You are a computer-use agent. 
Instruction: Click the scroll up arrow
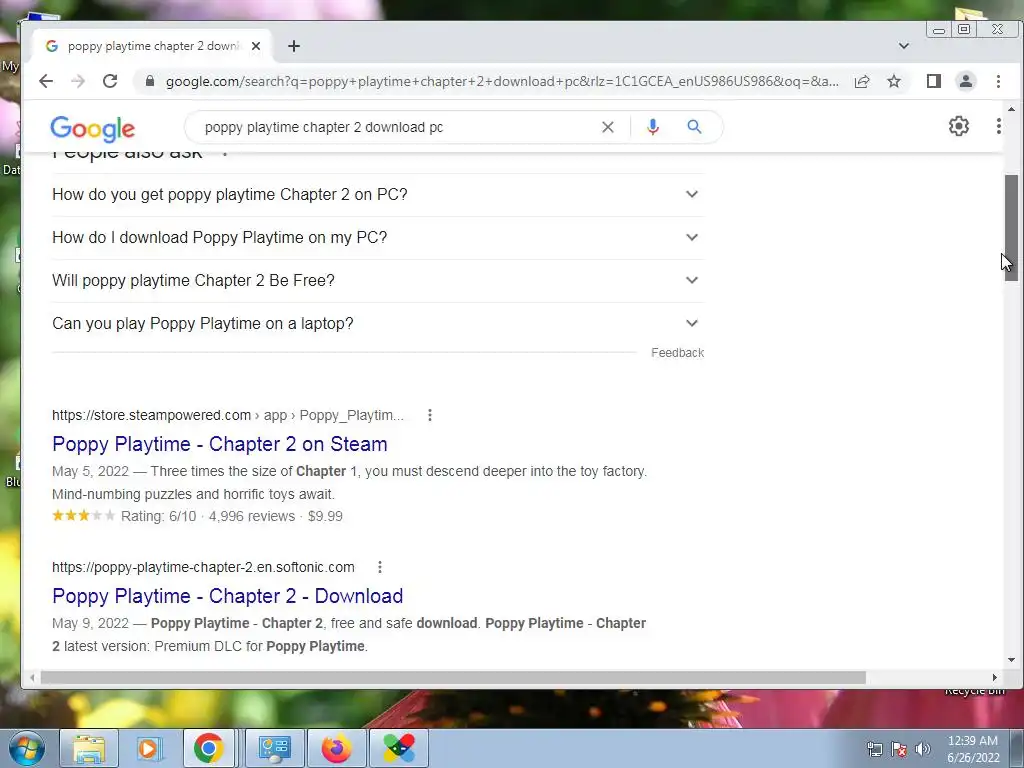(x=1012, y=109)
